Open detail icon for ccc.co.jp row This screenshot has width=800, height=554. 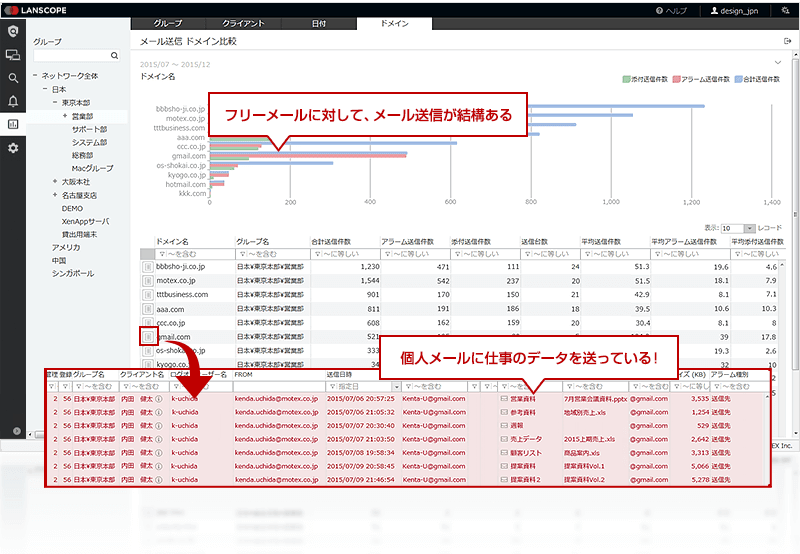tap(147, 323)
